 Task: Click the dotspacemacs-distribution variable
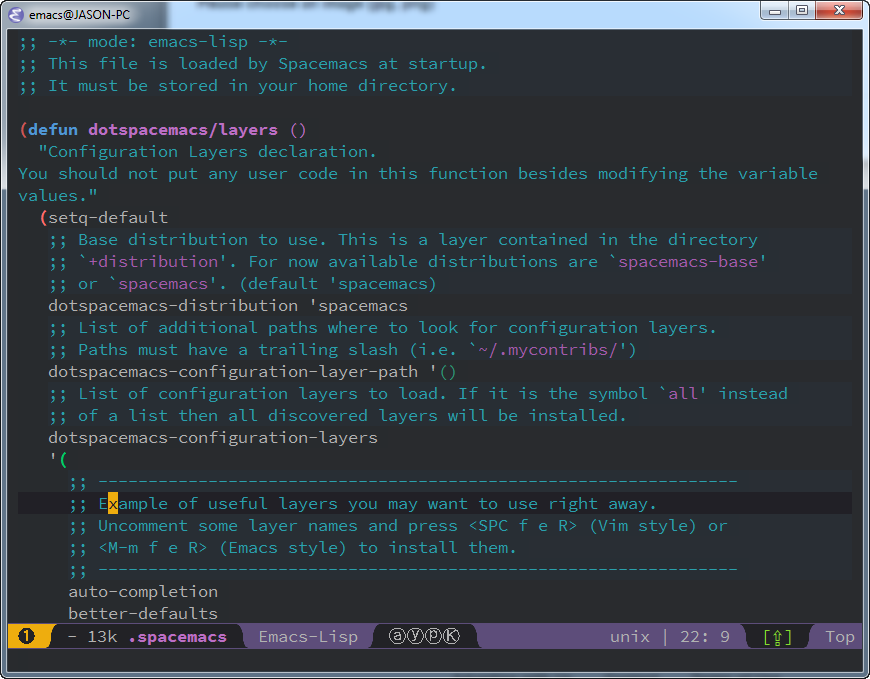173,306
